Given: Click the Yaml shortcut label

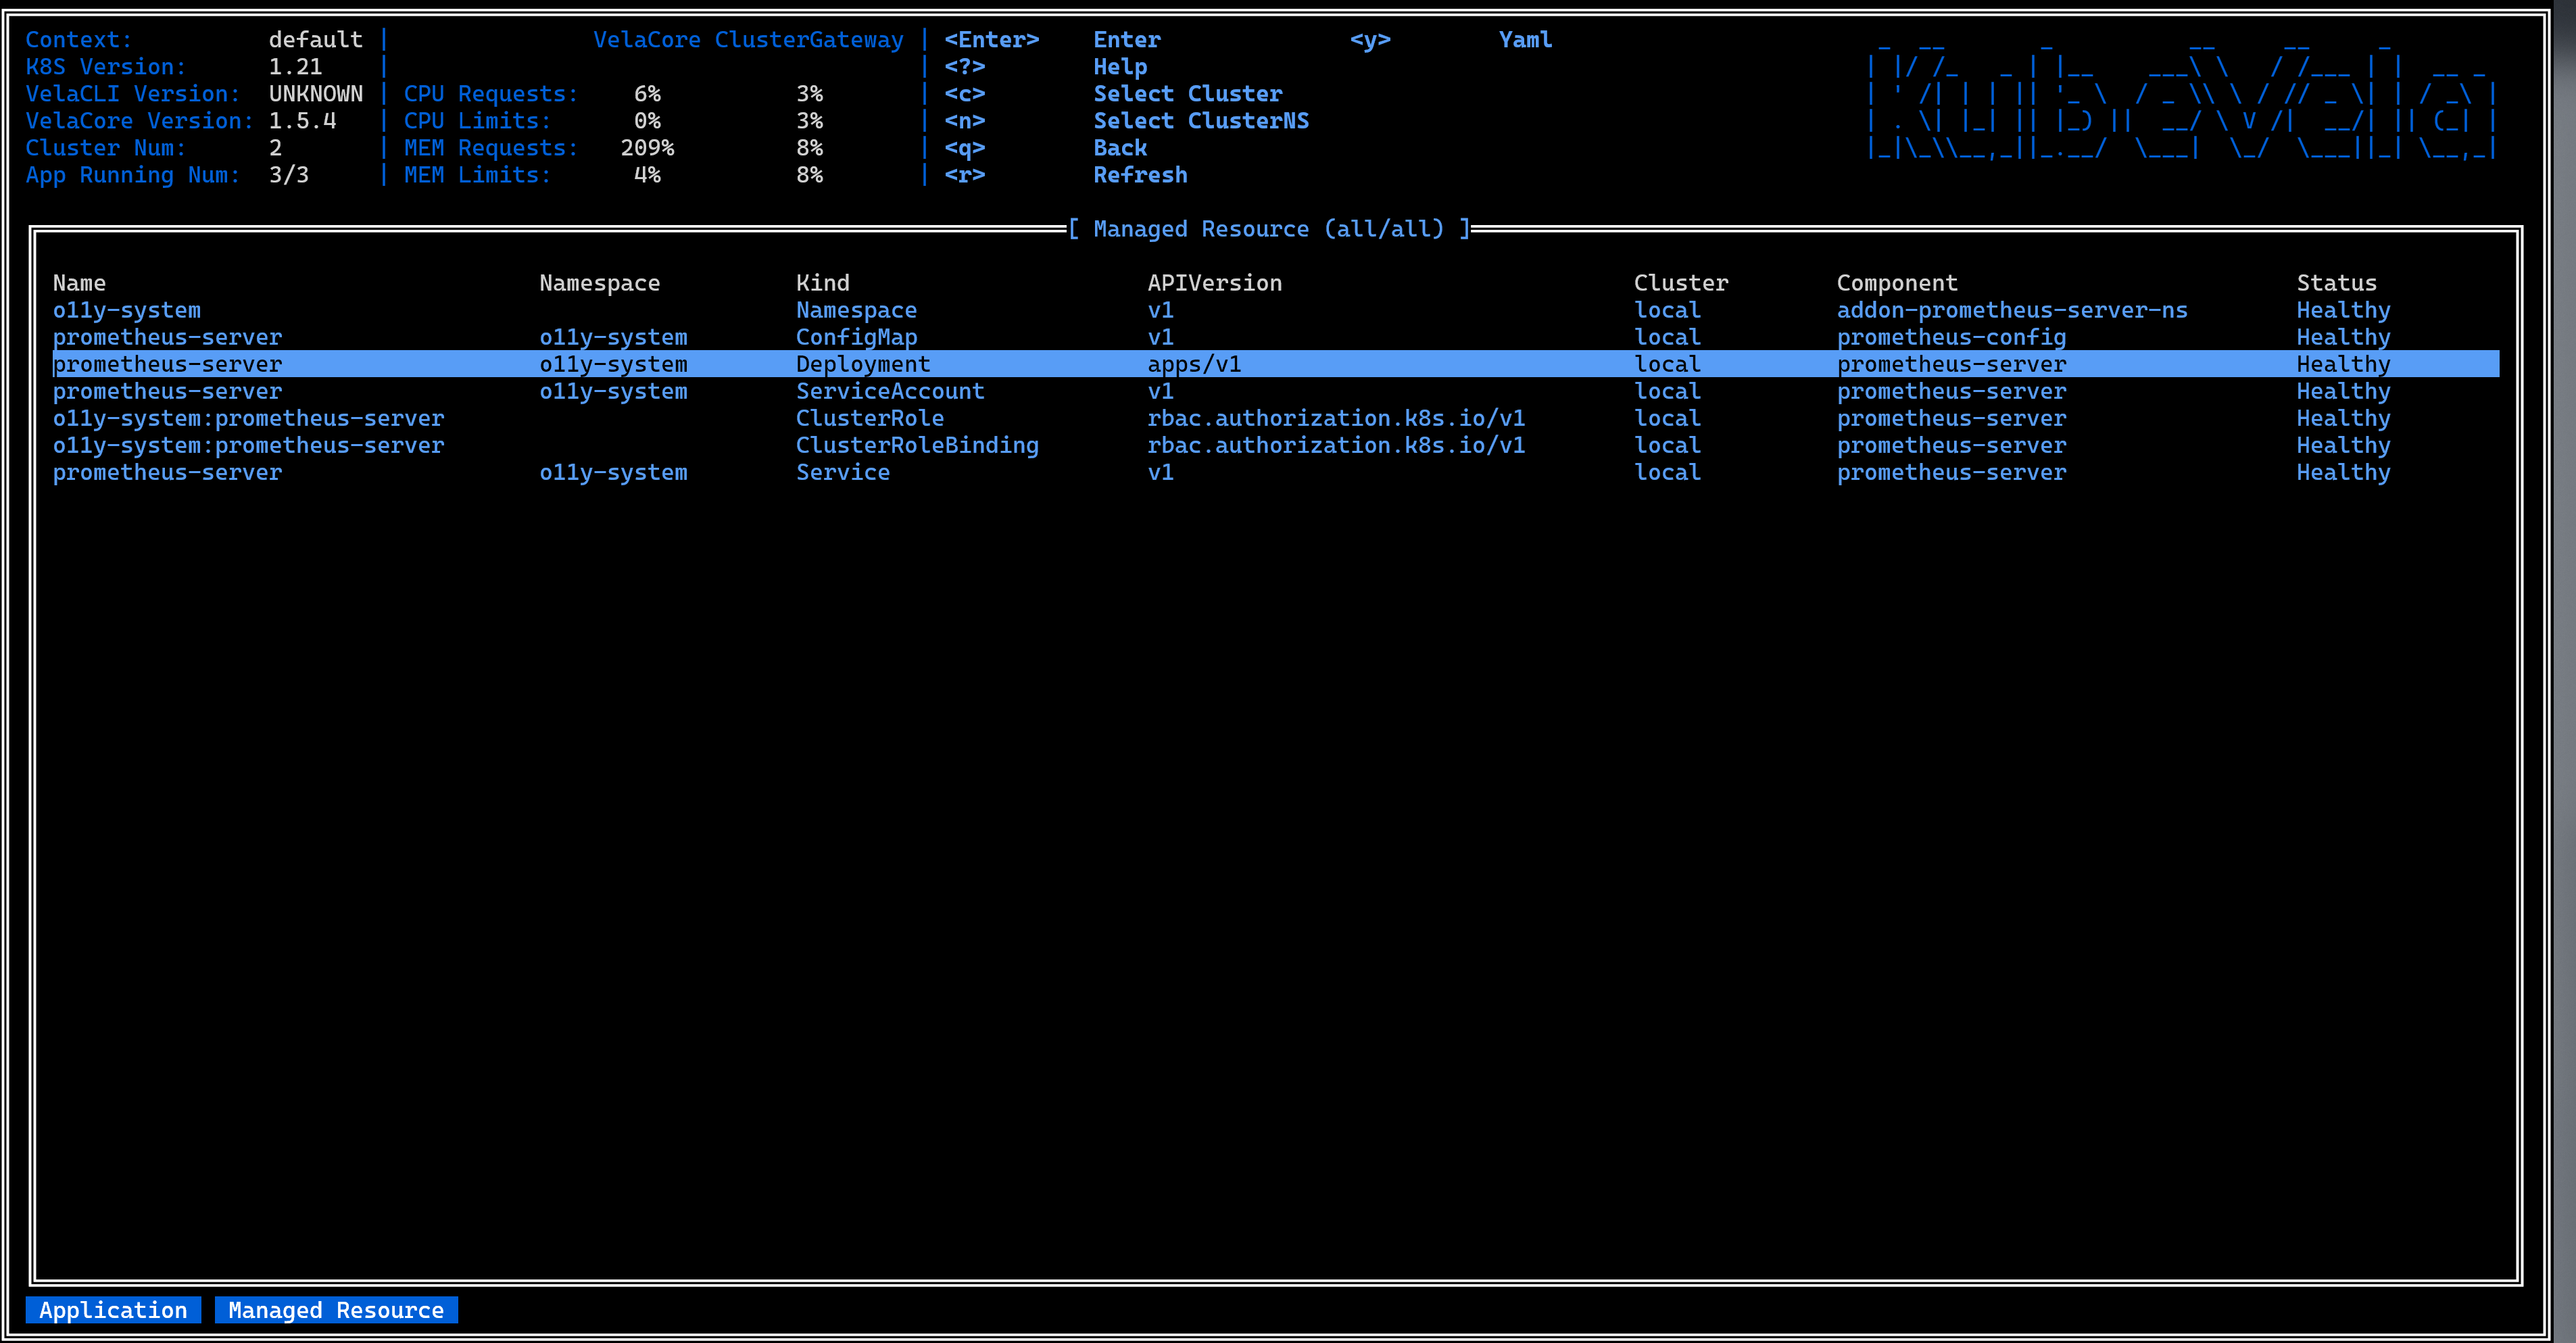Looking at the screenshot, I should click(1525, 40).
